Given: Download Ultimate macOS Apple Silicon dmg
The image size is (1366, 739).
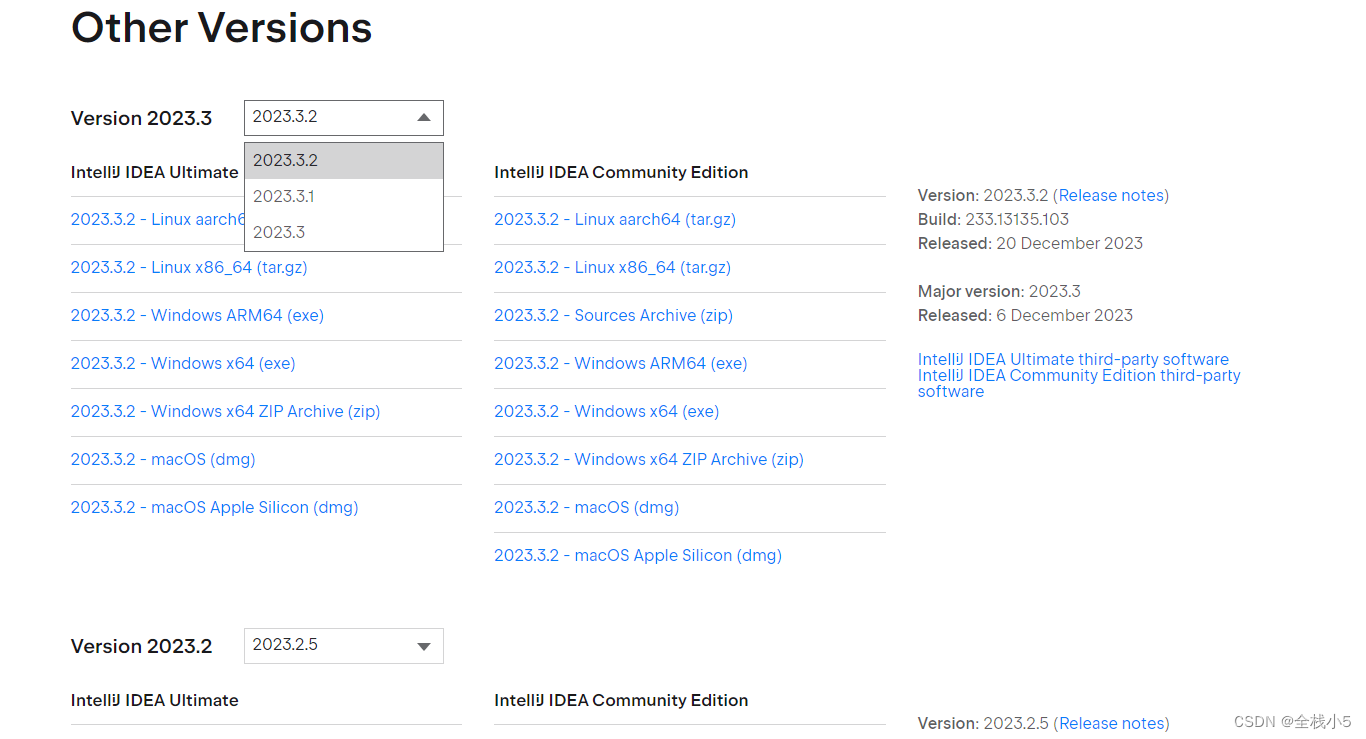Looking at the screenshot, I should tap(214, 508).
